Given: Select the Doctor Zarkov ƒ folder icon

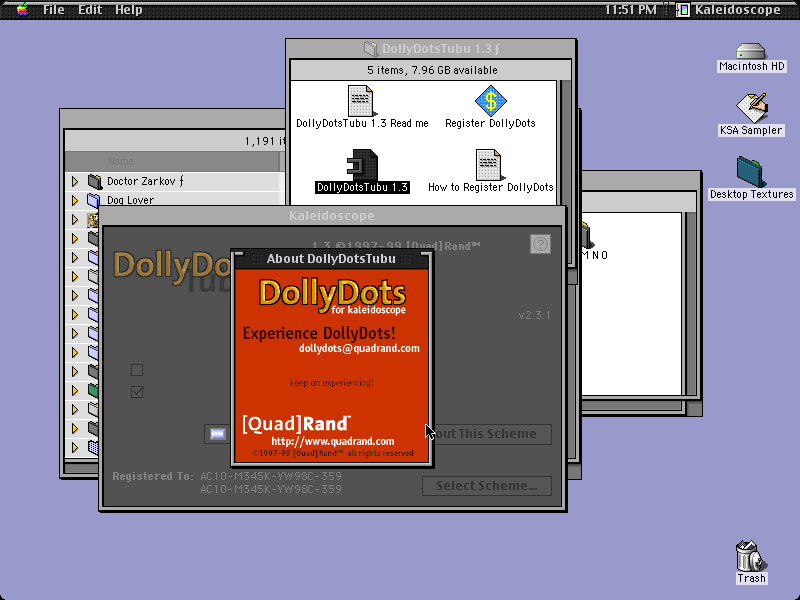Looking at the screenshot, I should tap(95, 181).
